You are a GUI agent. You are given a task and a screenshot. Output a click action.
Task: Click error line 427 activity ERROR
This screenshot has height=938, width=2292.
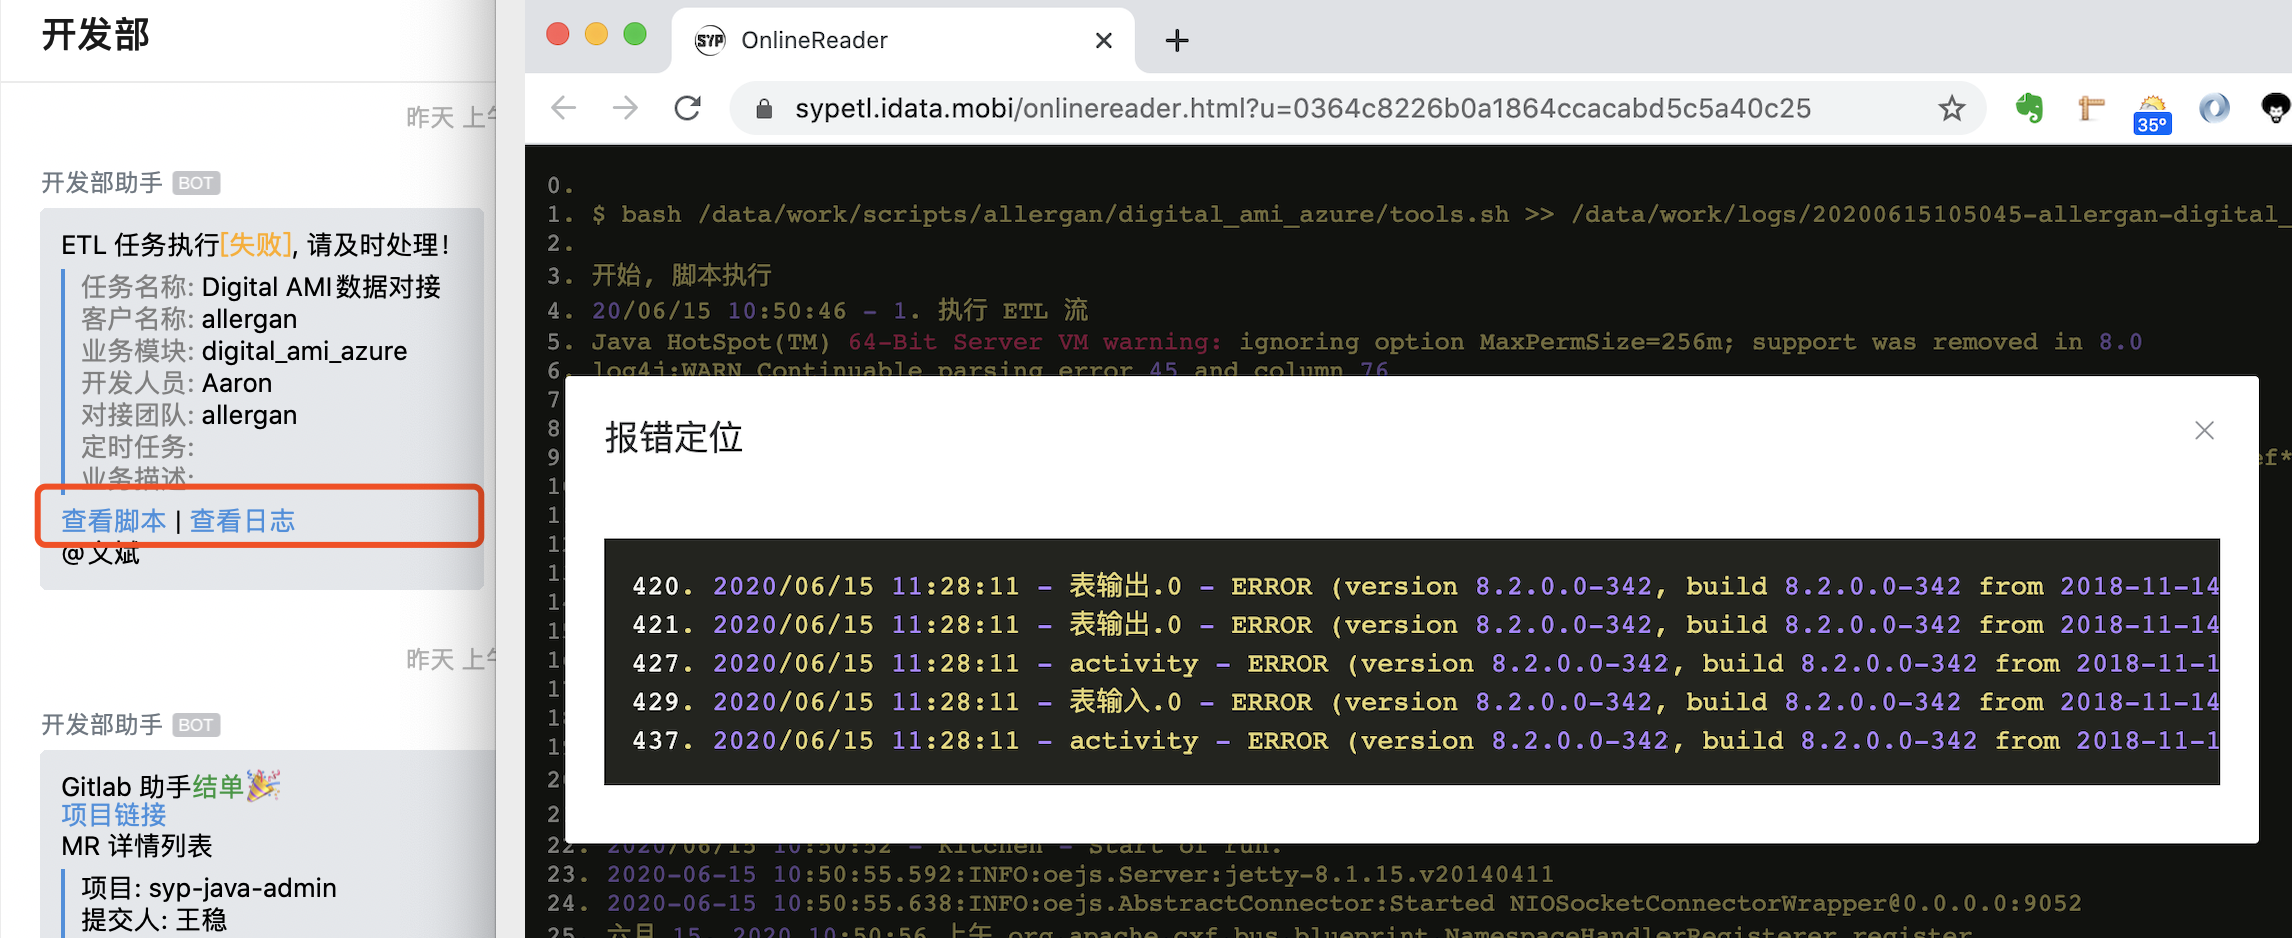point(1425,664)
